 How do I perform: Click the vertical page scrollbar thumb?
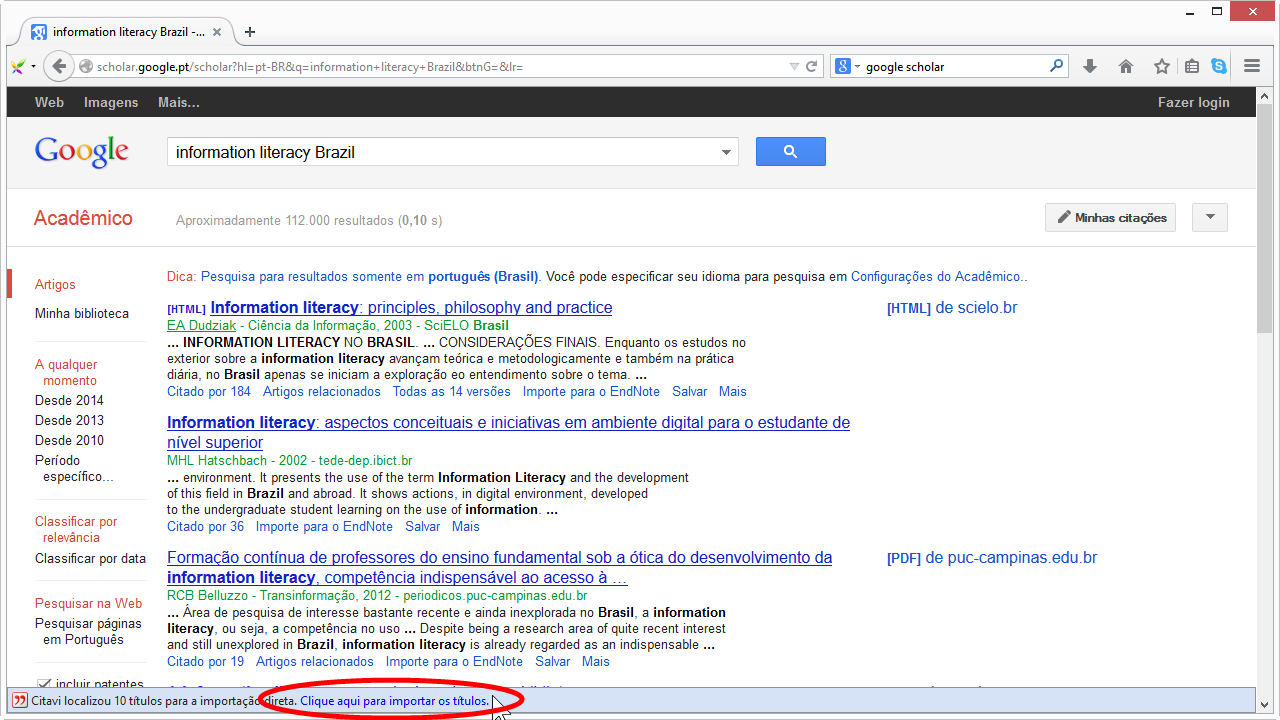[x=1264, y=217]
